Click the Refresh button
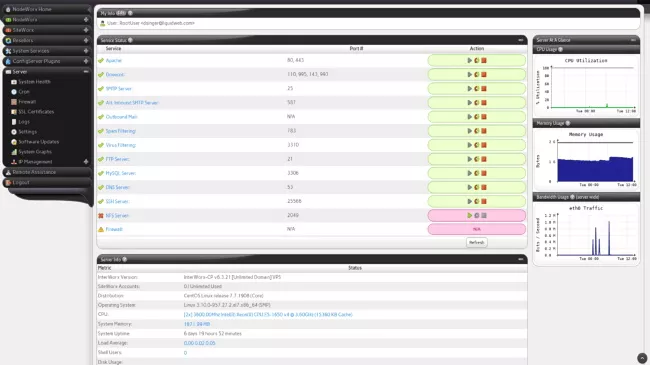 point(477,243)
